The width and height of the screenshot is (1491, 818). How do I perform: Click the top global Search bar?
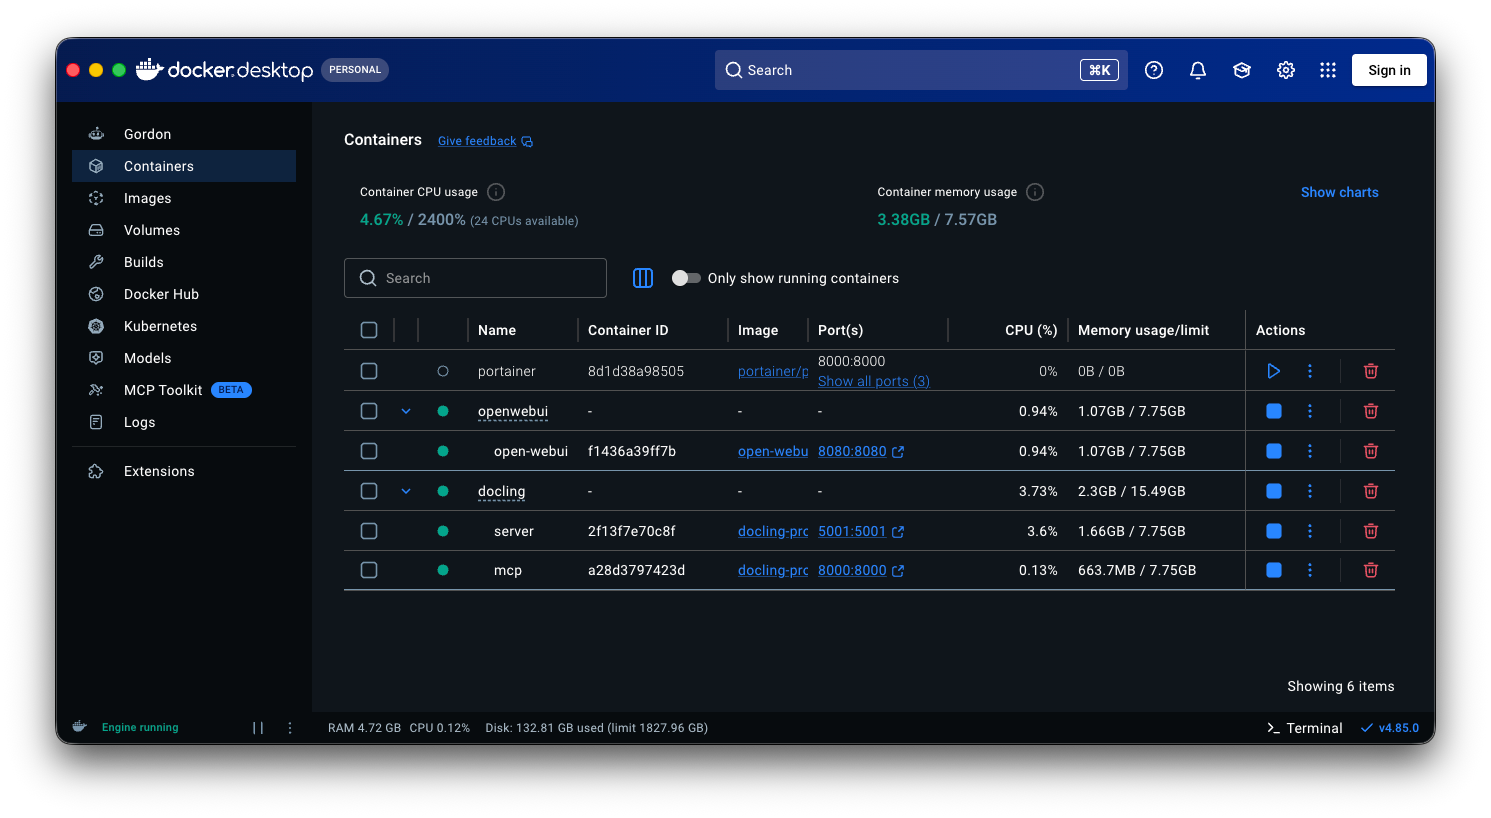[x=921, y=70]
